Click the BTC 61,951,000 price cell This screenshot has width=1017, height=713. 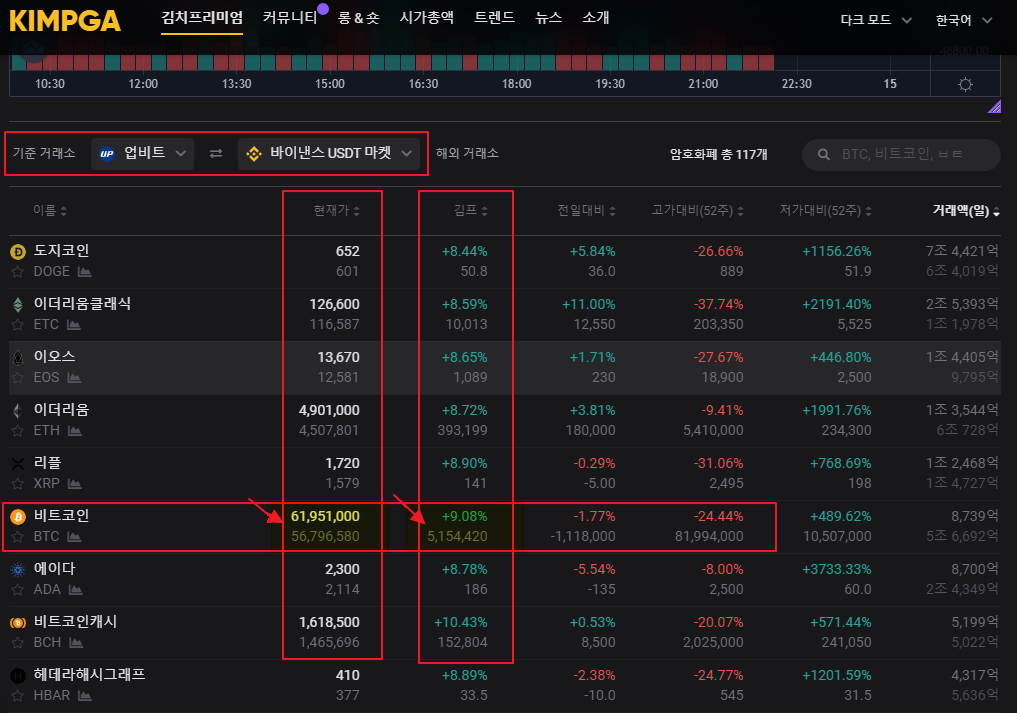point(325,516)
